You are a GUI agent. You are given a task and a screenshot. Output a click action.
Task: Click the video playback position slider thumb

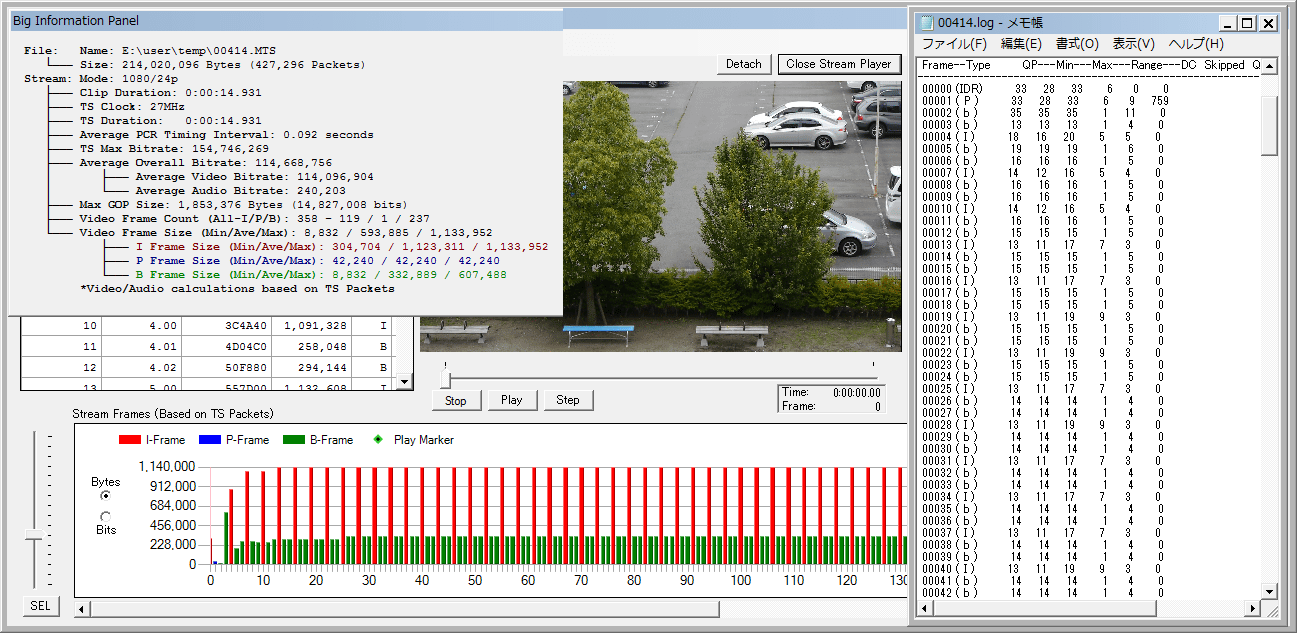pyautogui.click(x=446, y=379)
